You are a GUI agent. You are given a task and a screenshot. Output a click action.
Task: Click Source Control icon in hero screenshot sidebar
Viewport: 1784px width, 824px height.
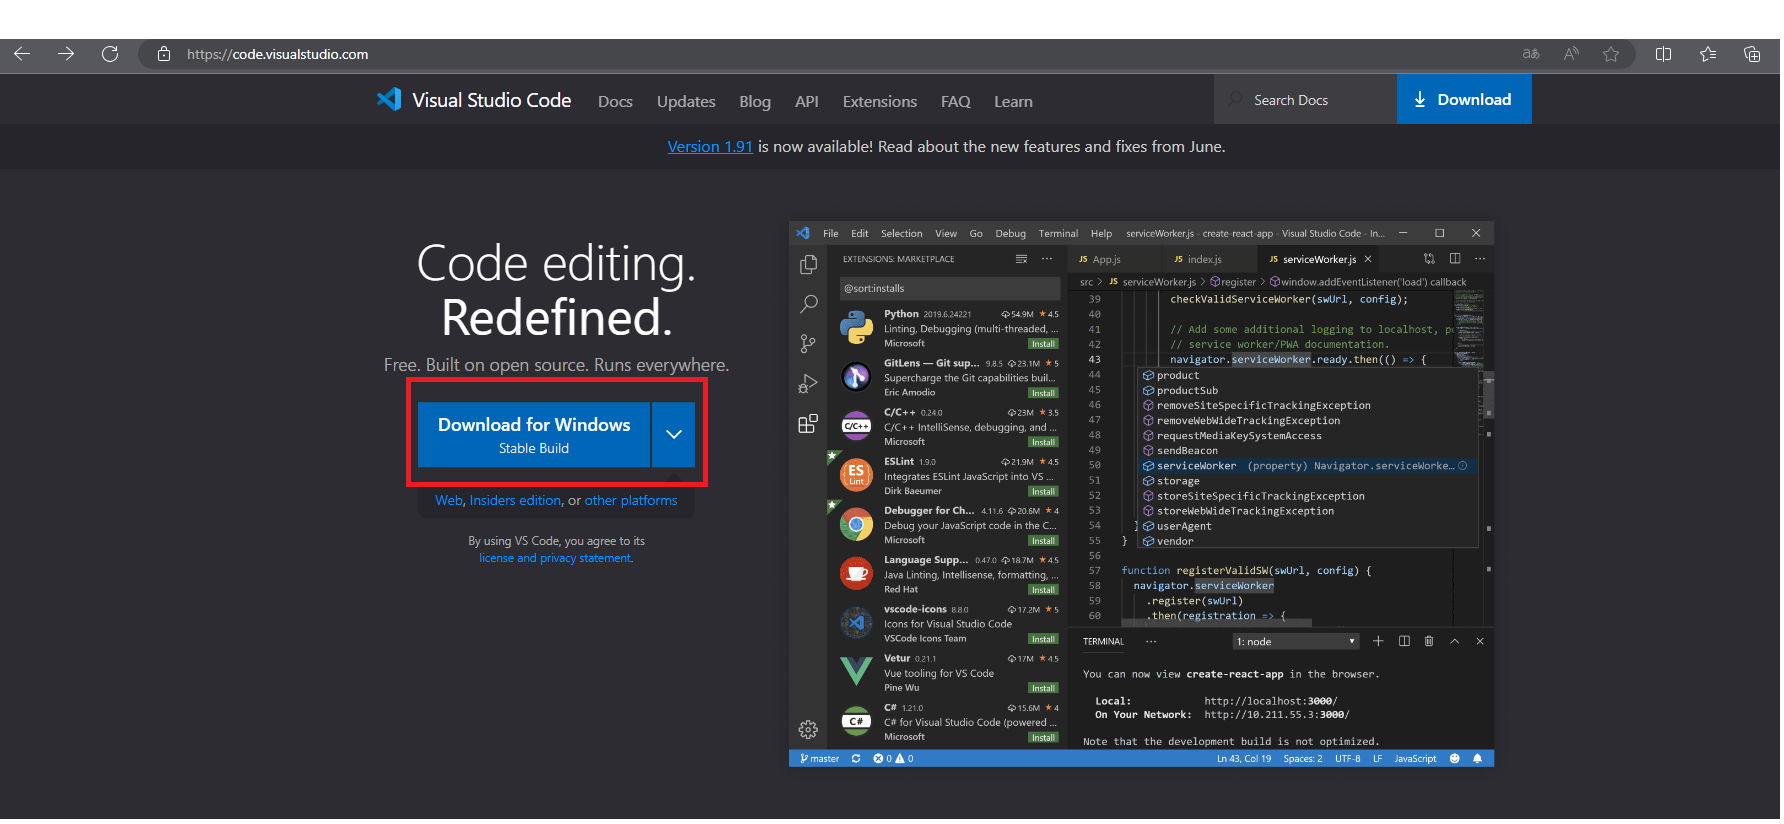tap(808, 344)
